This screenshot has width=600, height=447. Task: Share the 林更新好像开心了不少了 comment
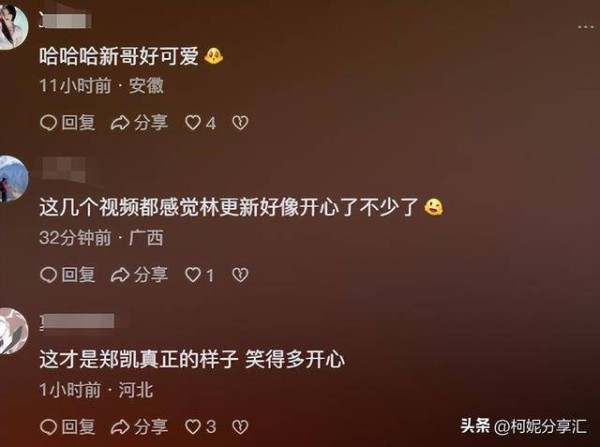point(139,275)
